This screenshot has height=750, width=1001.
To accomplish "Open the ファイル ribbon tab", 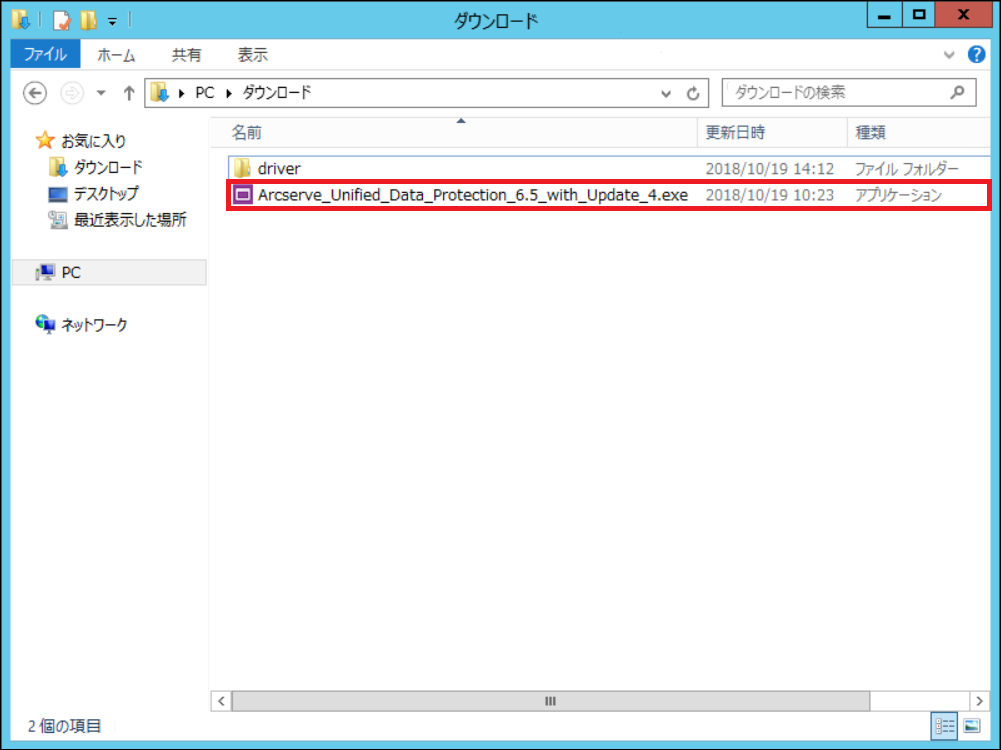I will pyautogui.click(x=45, y=54).
